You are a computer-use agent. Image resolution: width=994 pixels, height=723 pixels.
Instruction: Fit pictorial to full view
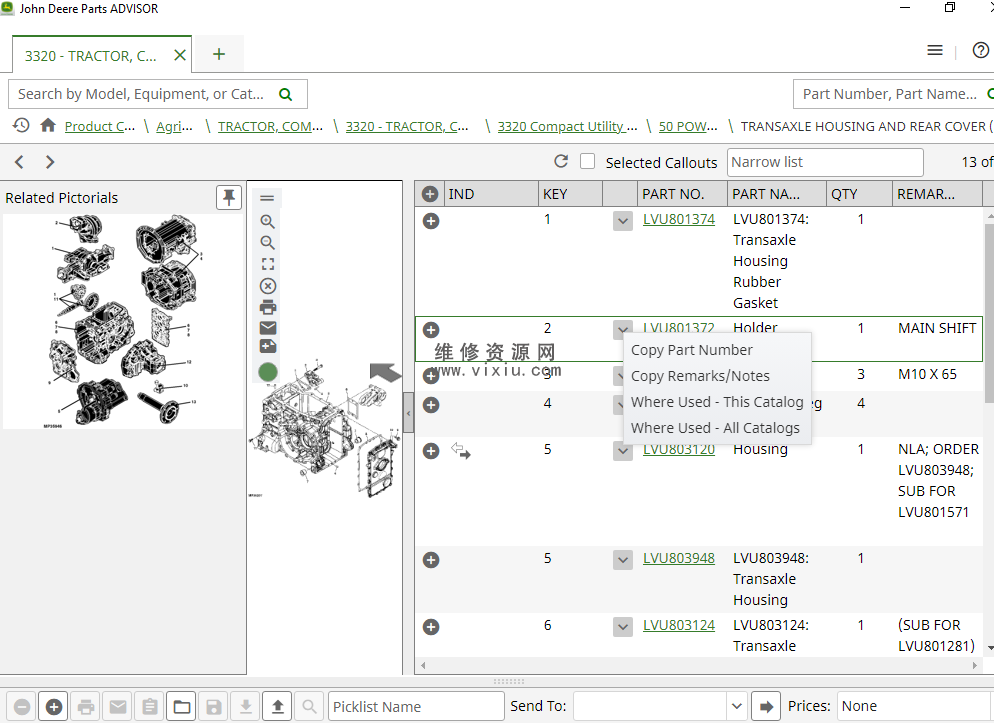pos(268,264)
